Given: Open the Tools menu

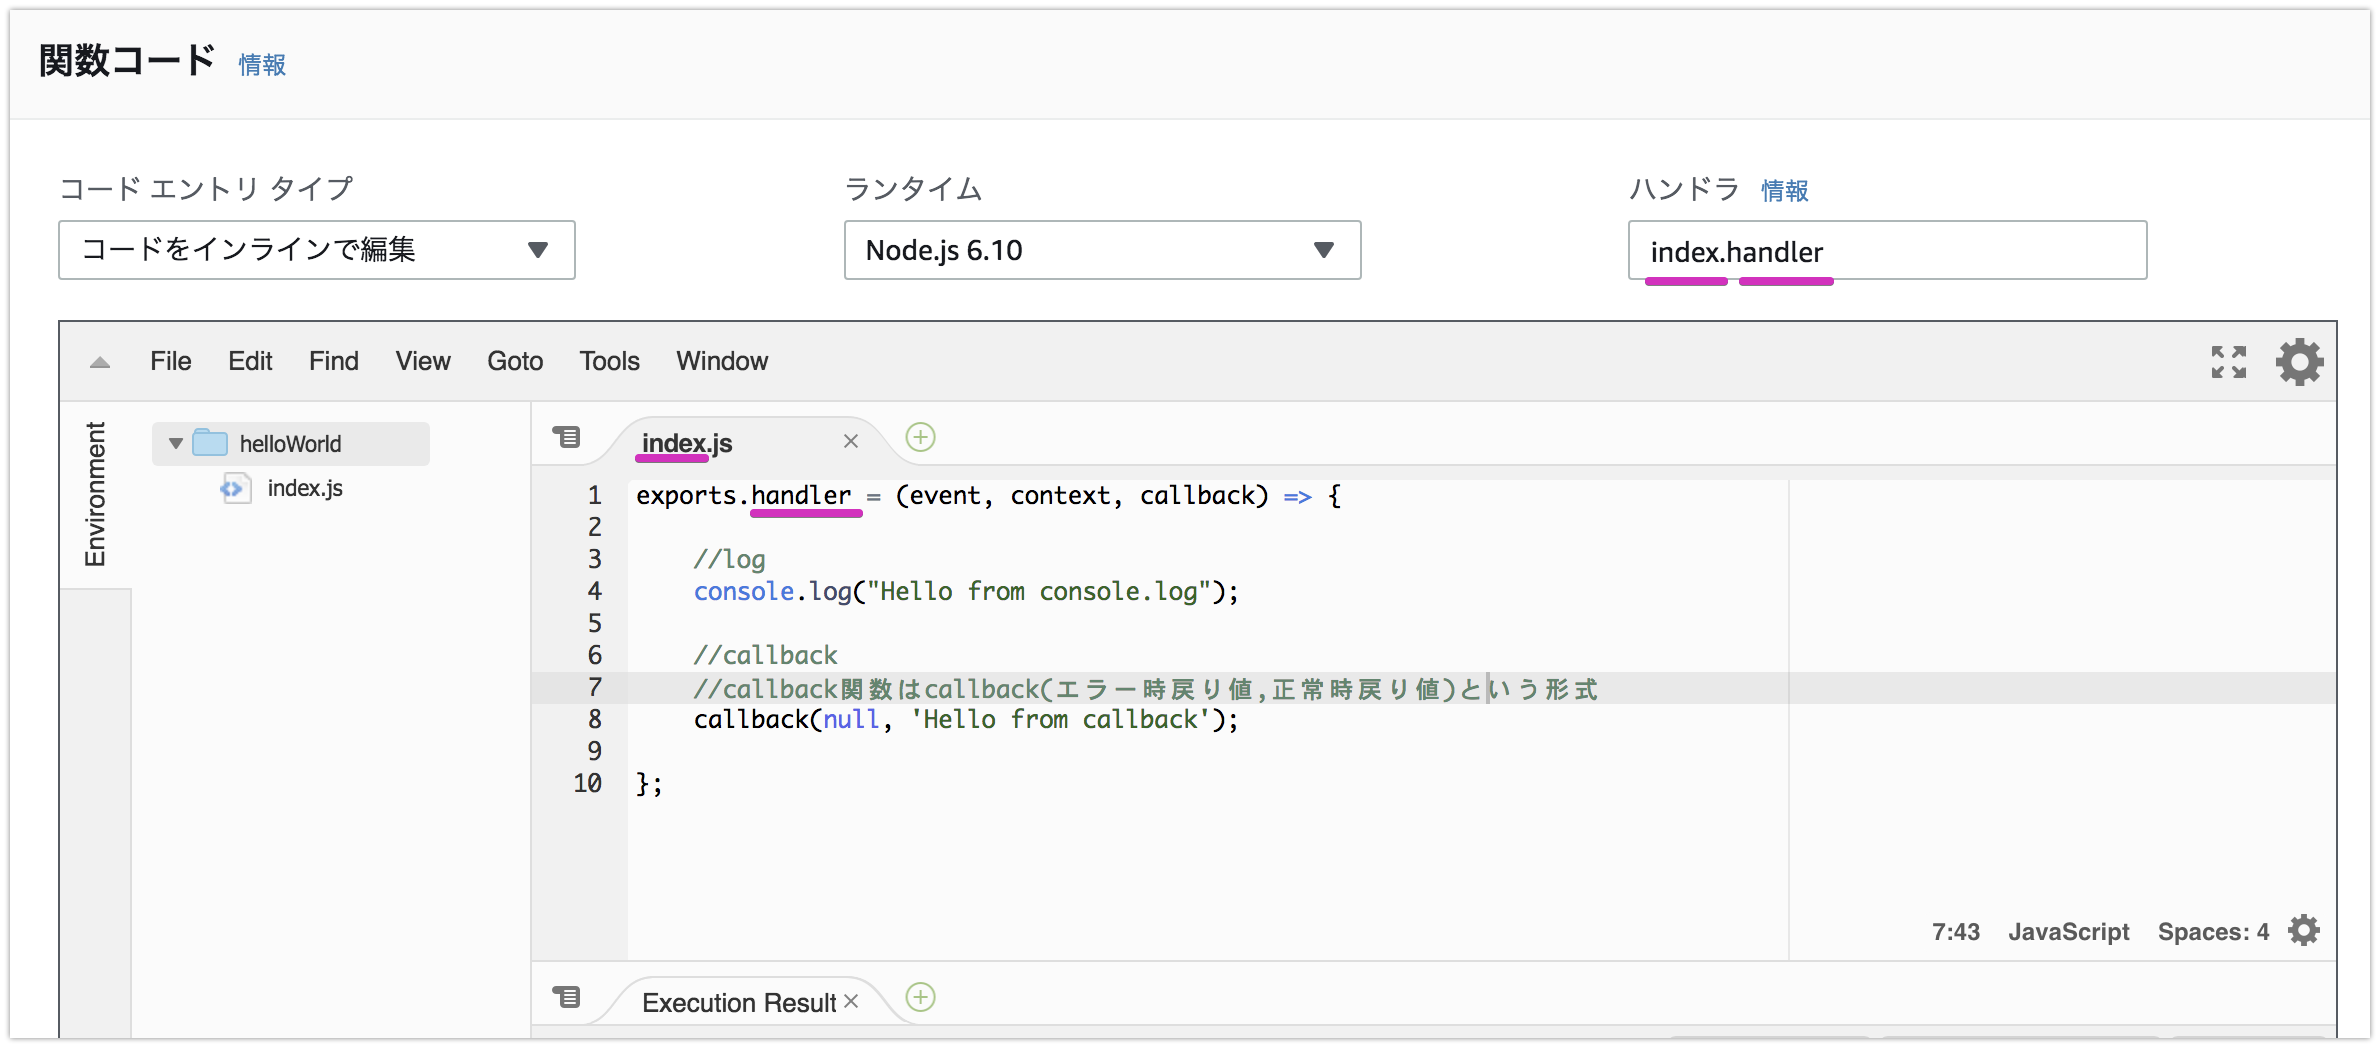Looking at the screenshot, I should [609, 361].
